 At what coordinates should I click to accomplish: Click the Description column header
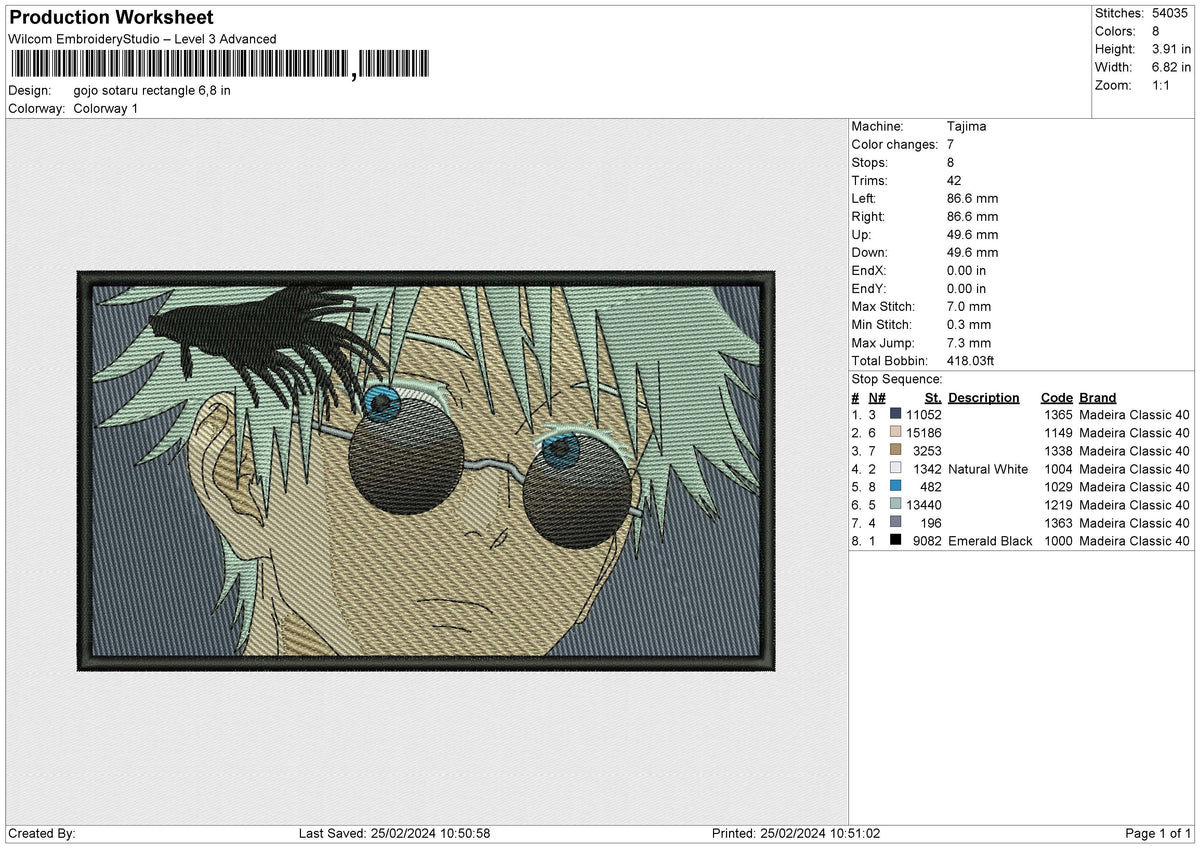(x=984, y=398)
